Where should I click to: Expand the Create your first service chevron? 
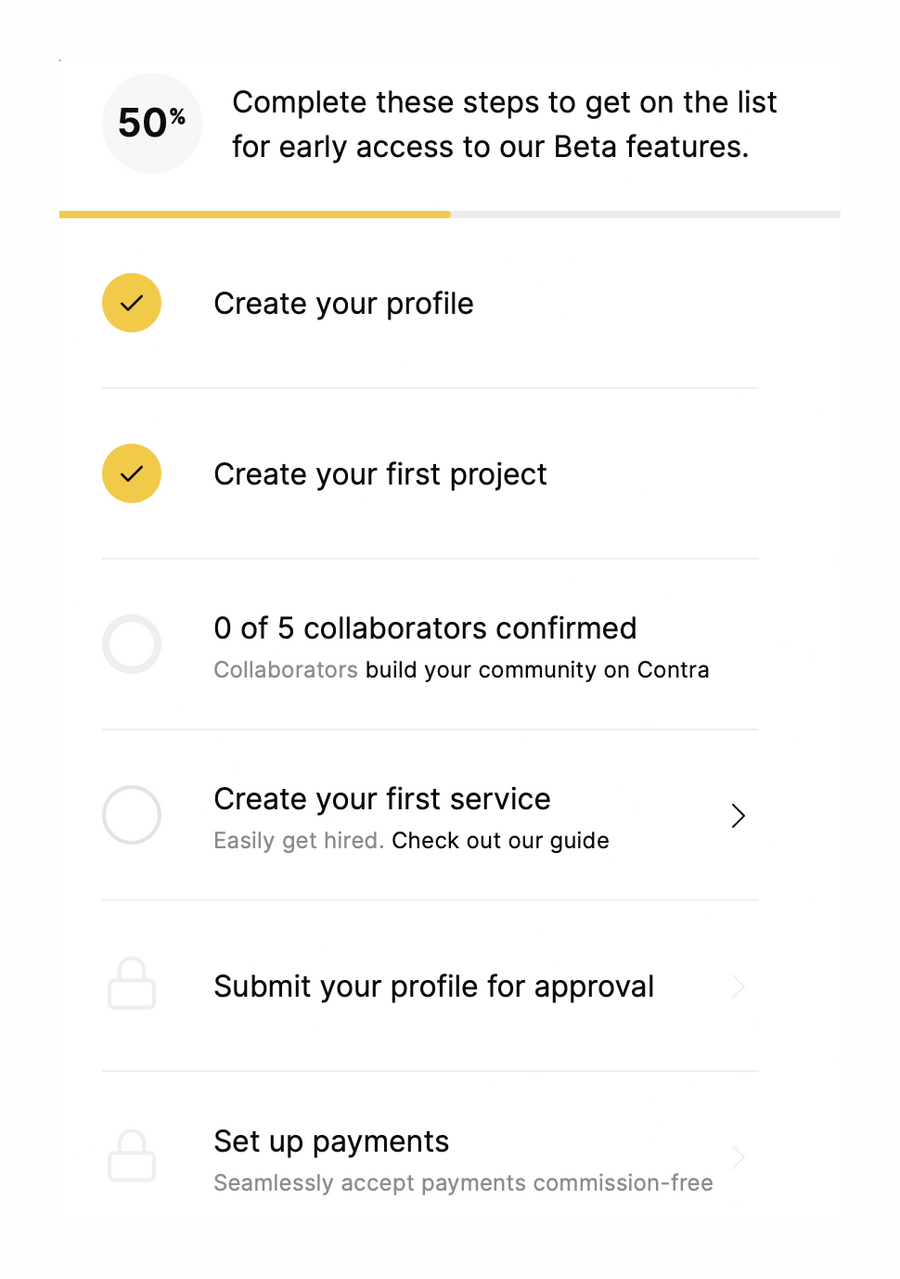click(738, 816)
